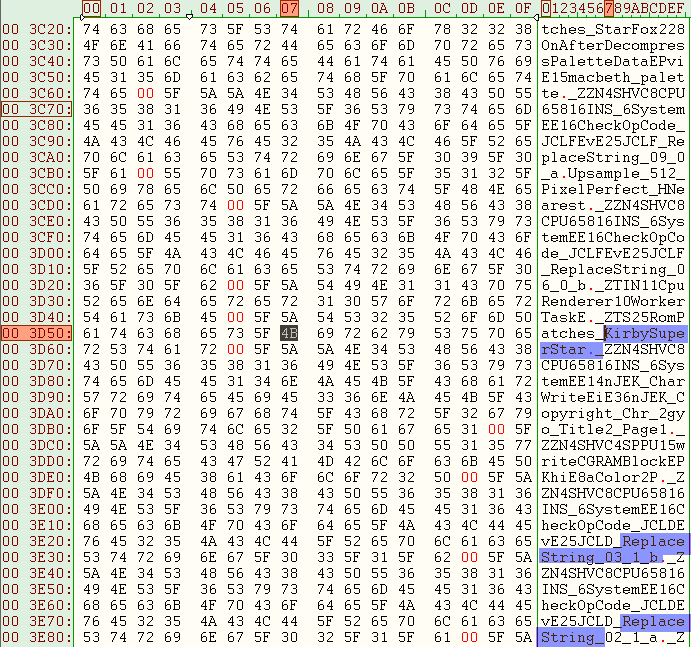Click the highlighted 07 column header
The image size is (691, 647).
[290, 8]
